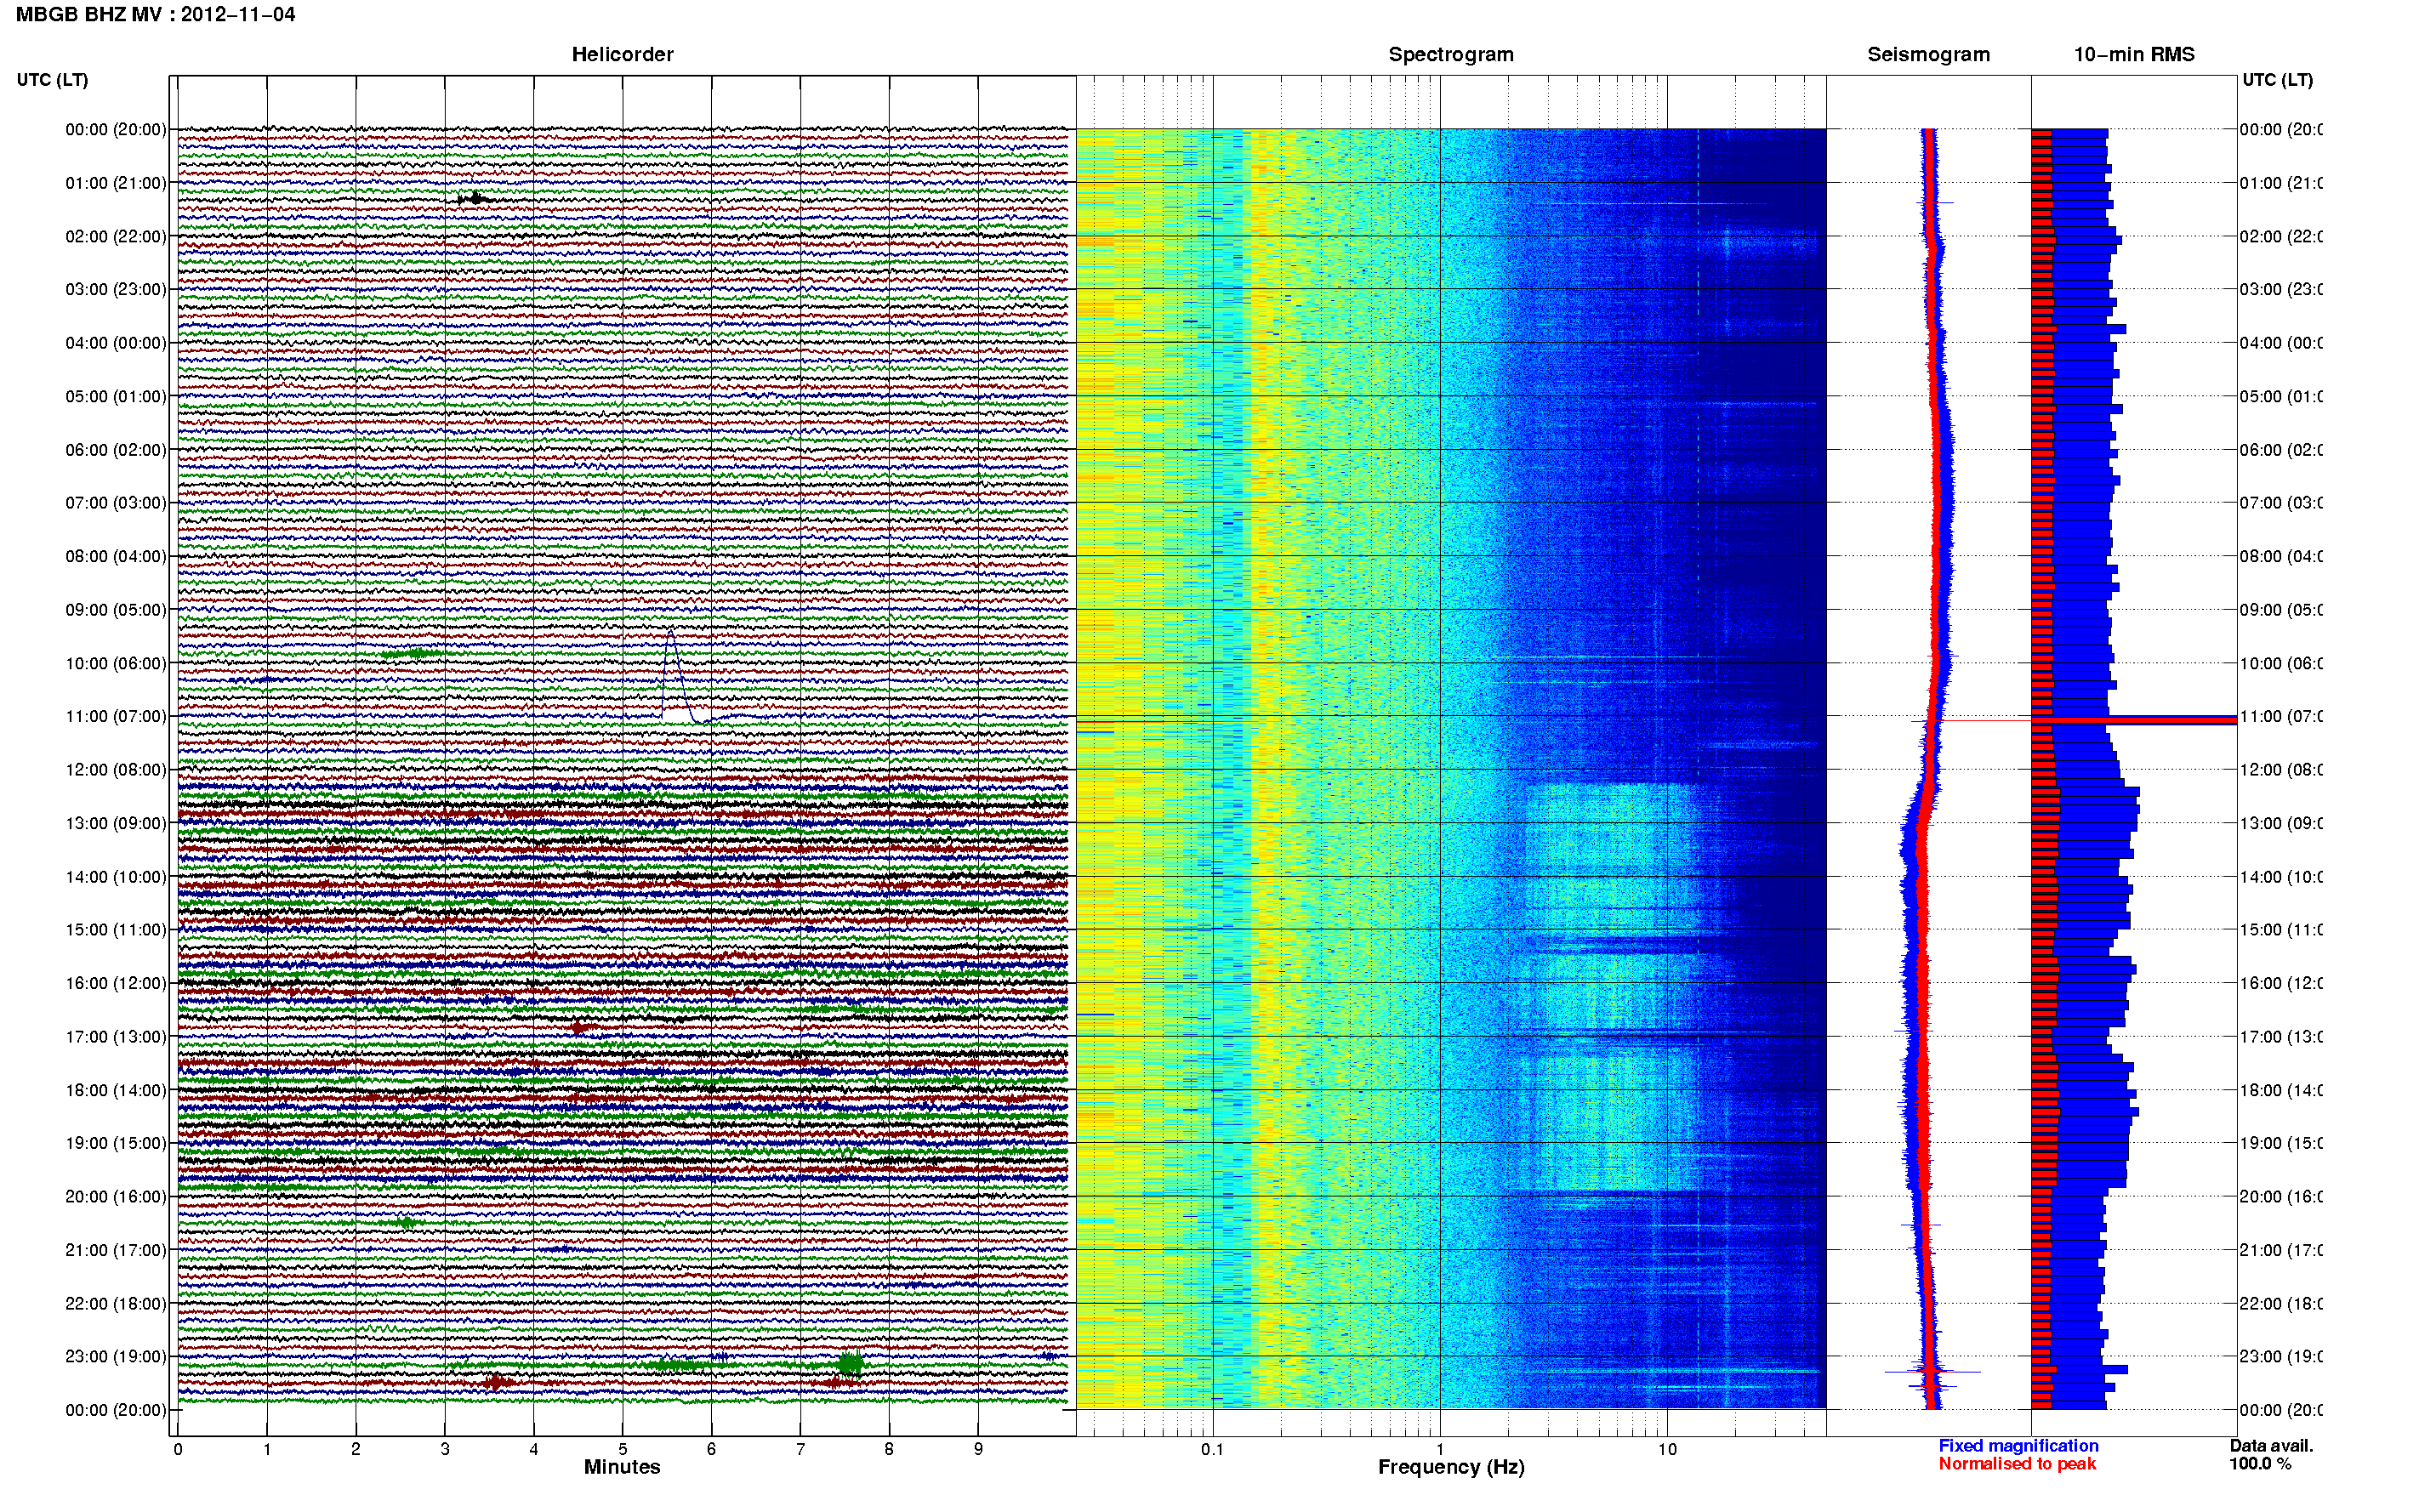Click the 'Helicorder' panel heading
This screenshot has width=2419, height=1512.
[622, 54]
